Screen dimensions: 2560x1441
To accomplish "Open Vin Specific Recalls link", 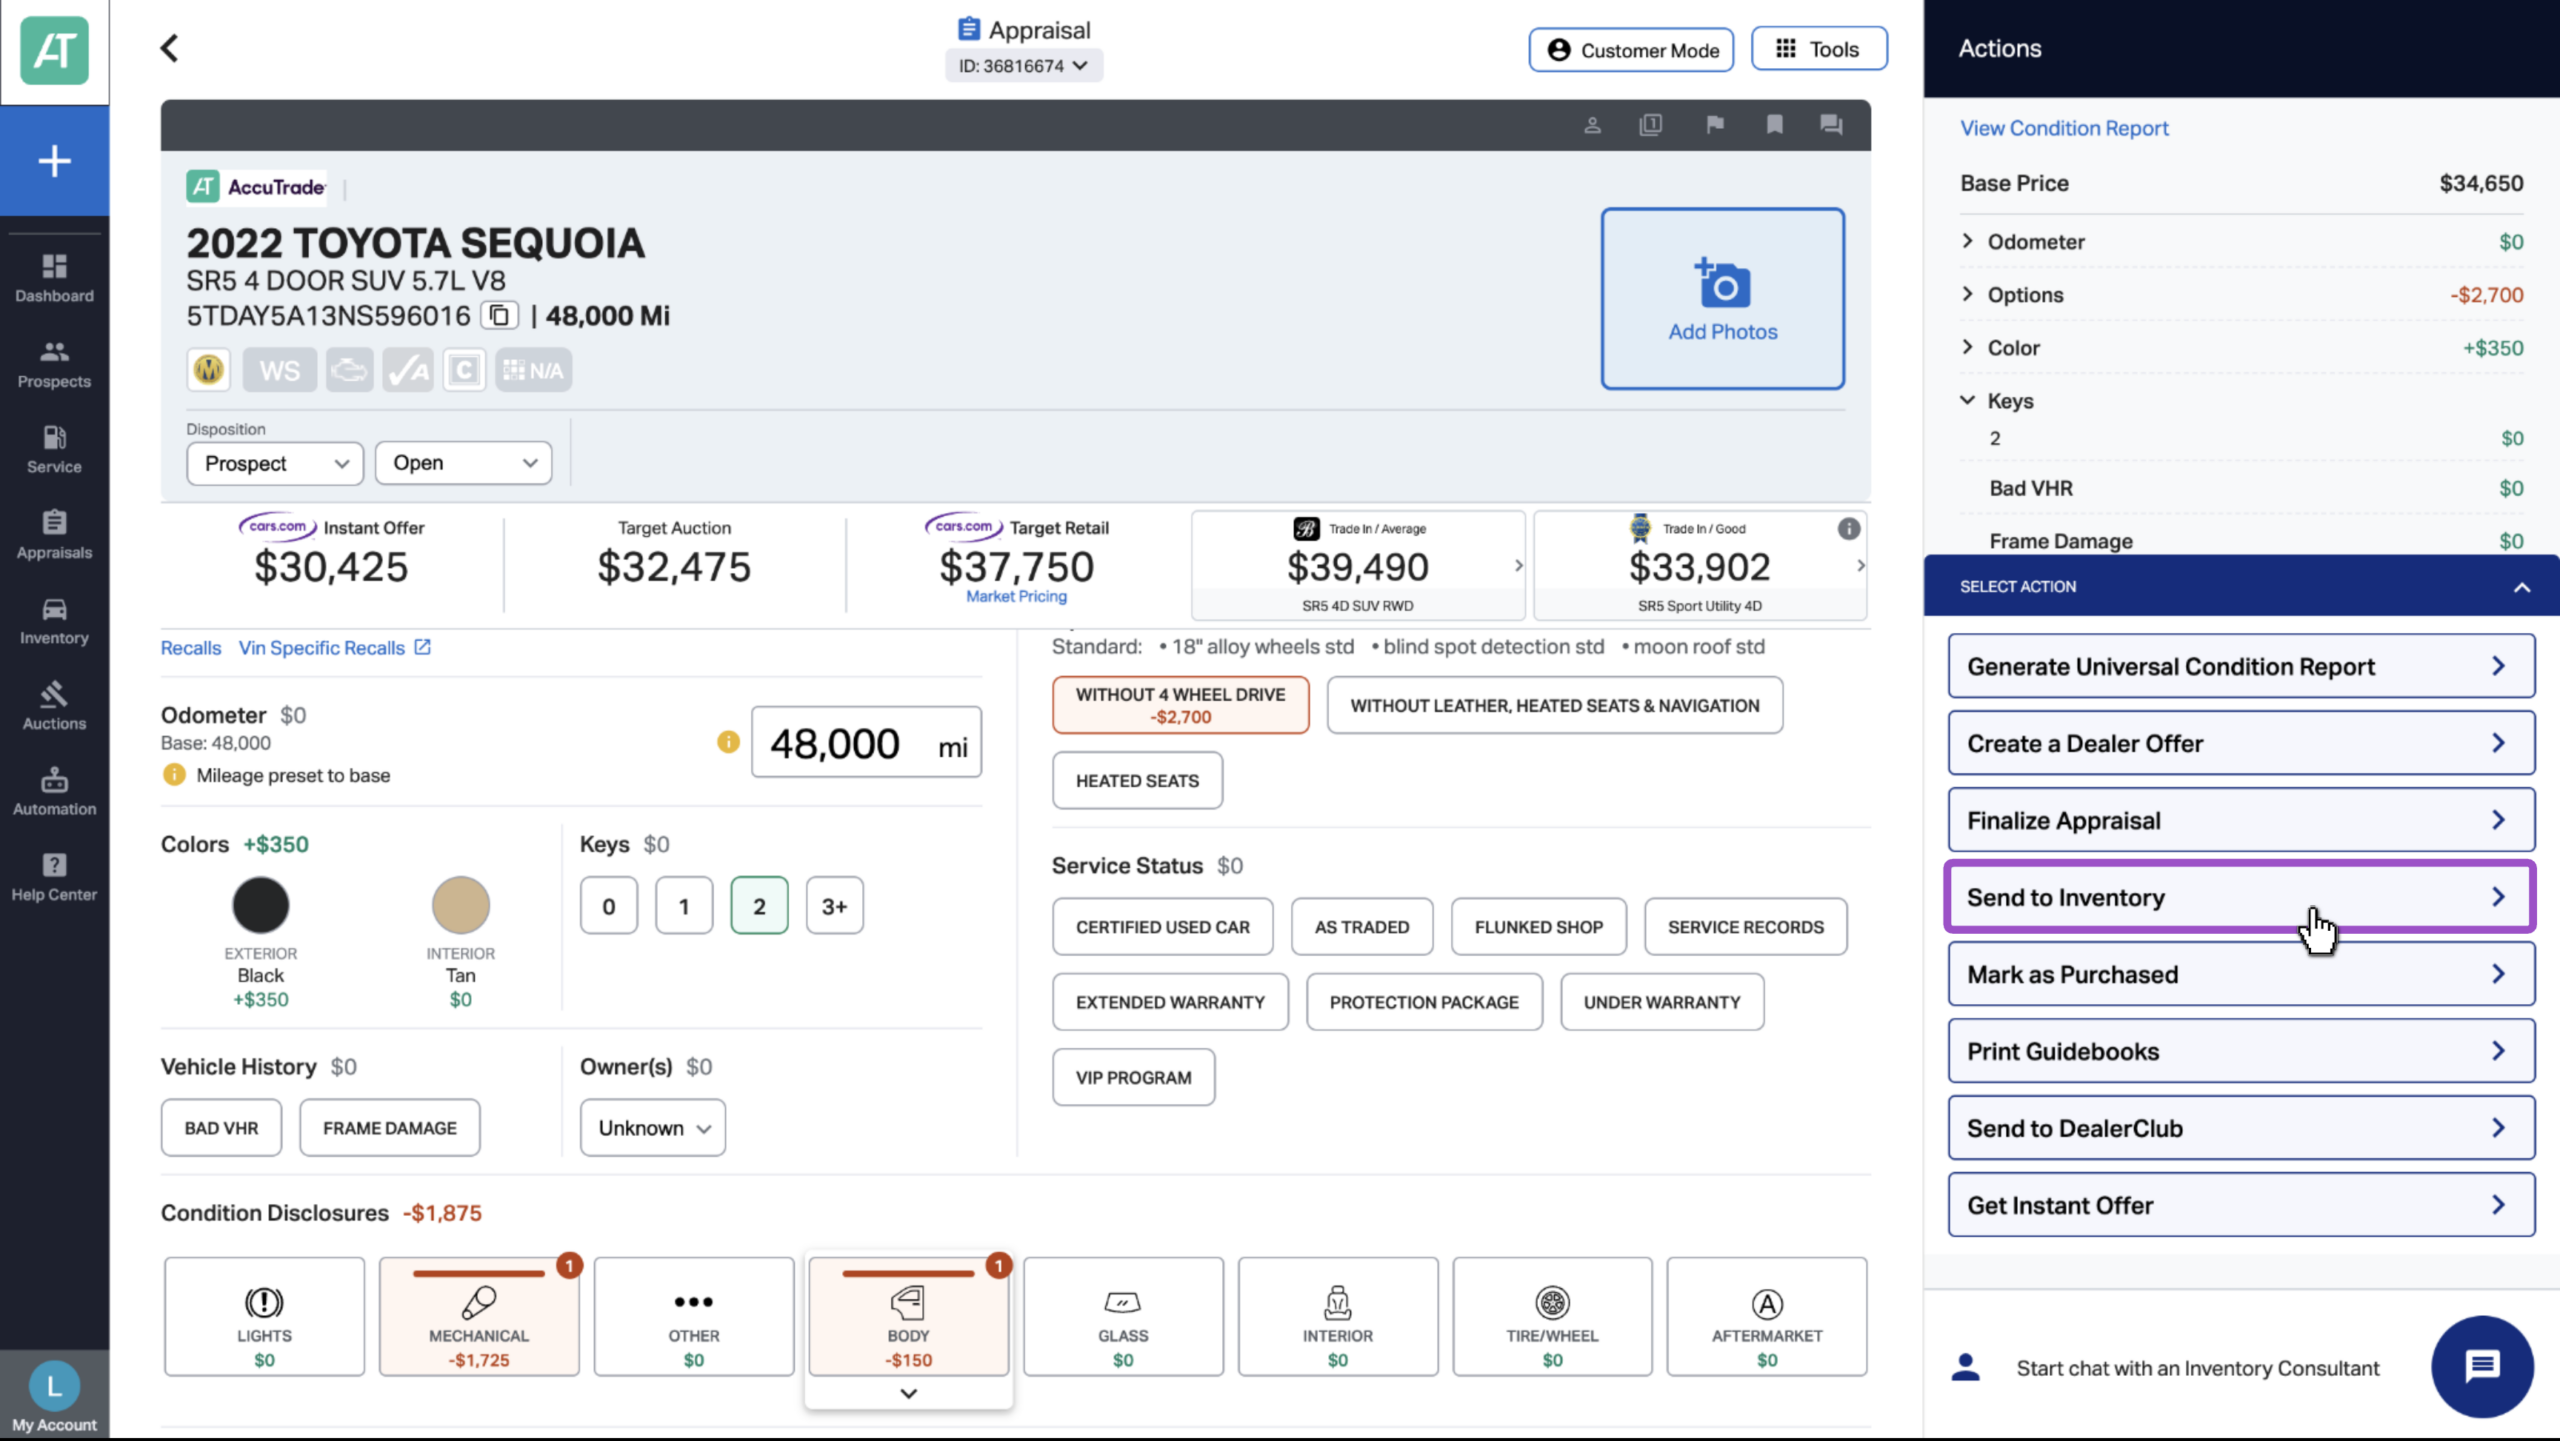I will (335, 648).
